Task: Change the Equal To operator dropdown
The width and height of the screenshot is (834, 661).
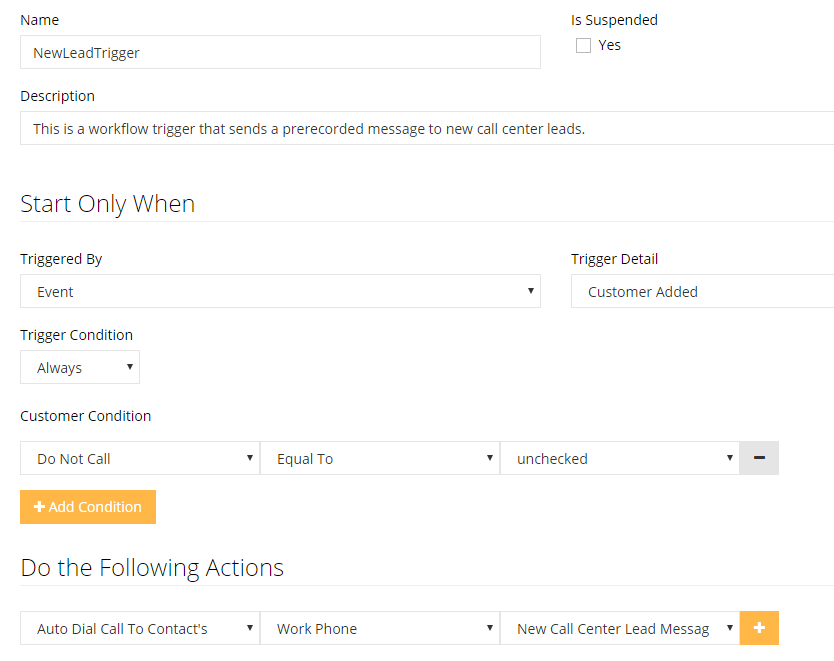Action: [379, 458]
